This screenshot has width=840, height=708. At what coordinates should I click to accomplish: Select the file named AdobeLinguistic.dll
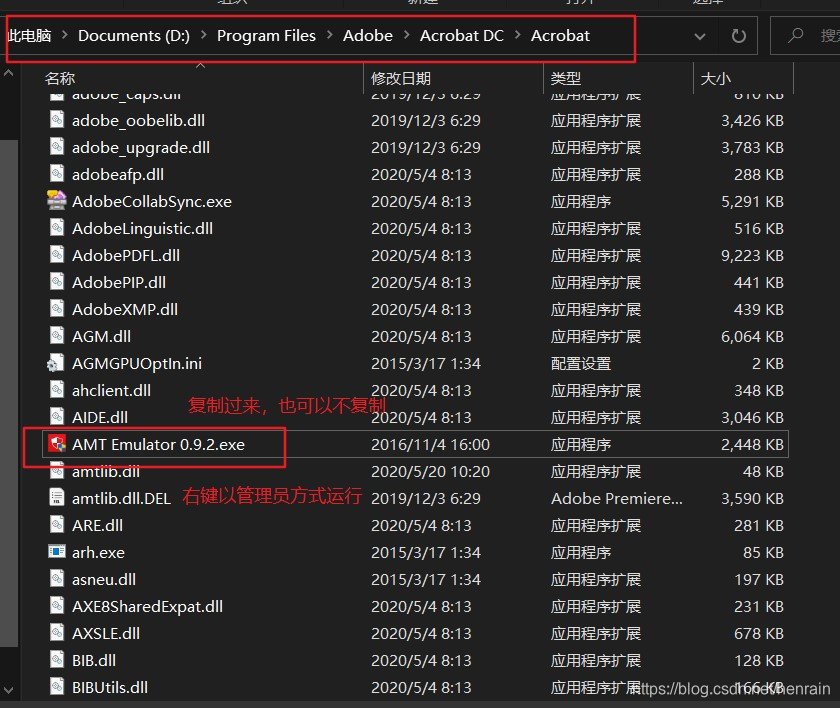tap(142, 228)
